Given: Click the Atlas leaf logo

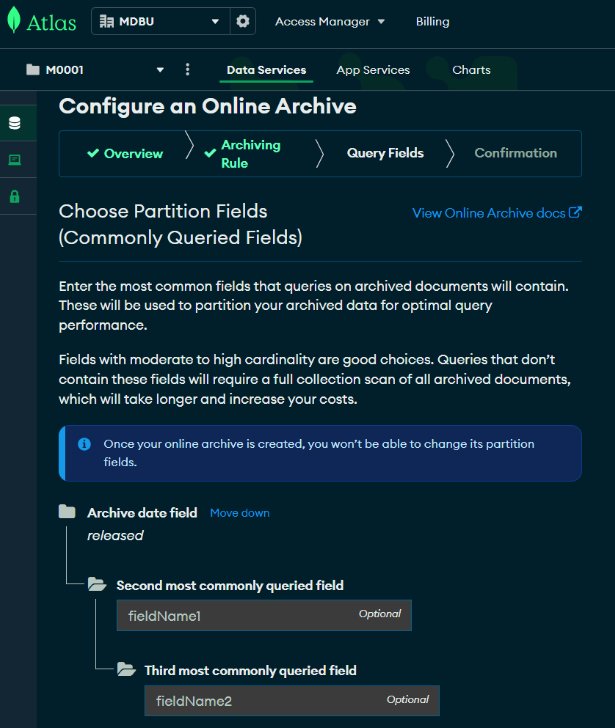Looking at the screenshot, I should pyautogui.click(x=14, y=20).
